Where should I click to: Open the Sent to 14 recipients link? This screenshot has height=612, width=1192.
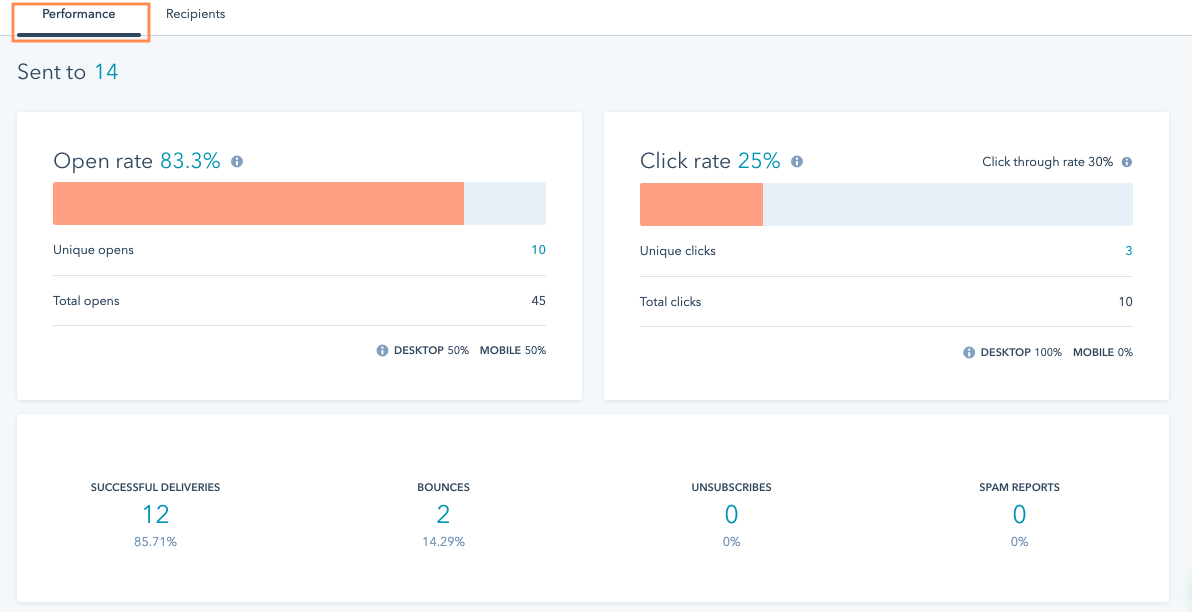(x=106, y=73)
